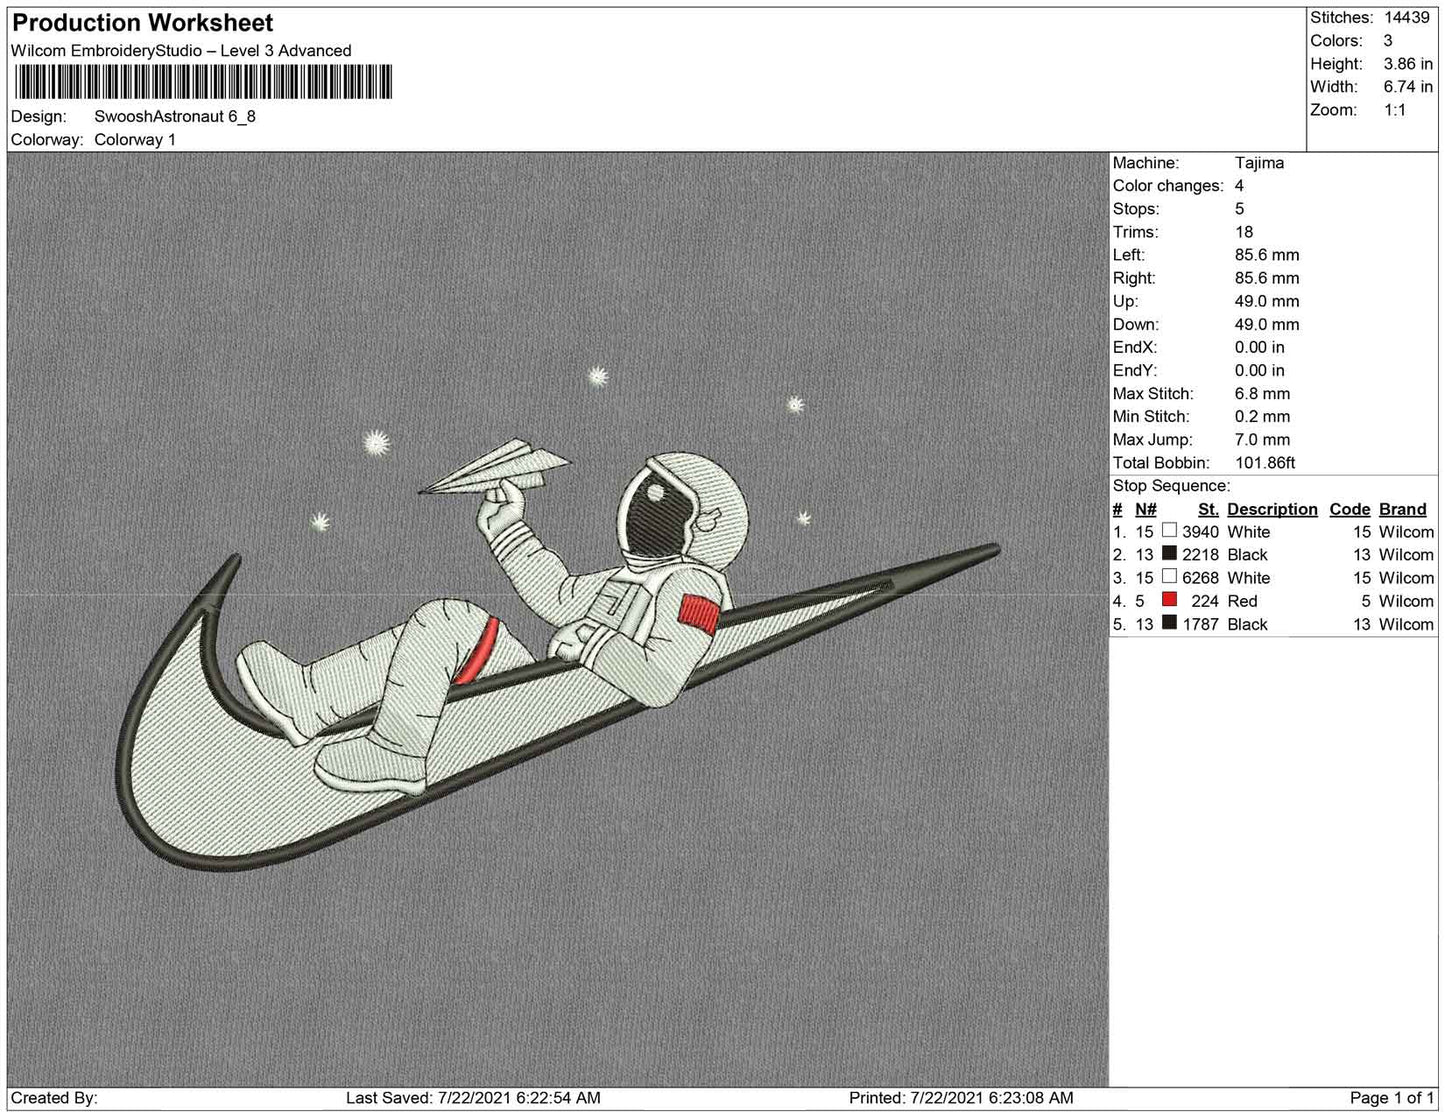Click the 'Left:' label
This screenshot has height=1112, width=1445.
pyautogui.click(x=1129, y=255)
